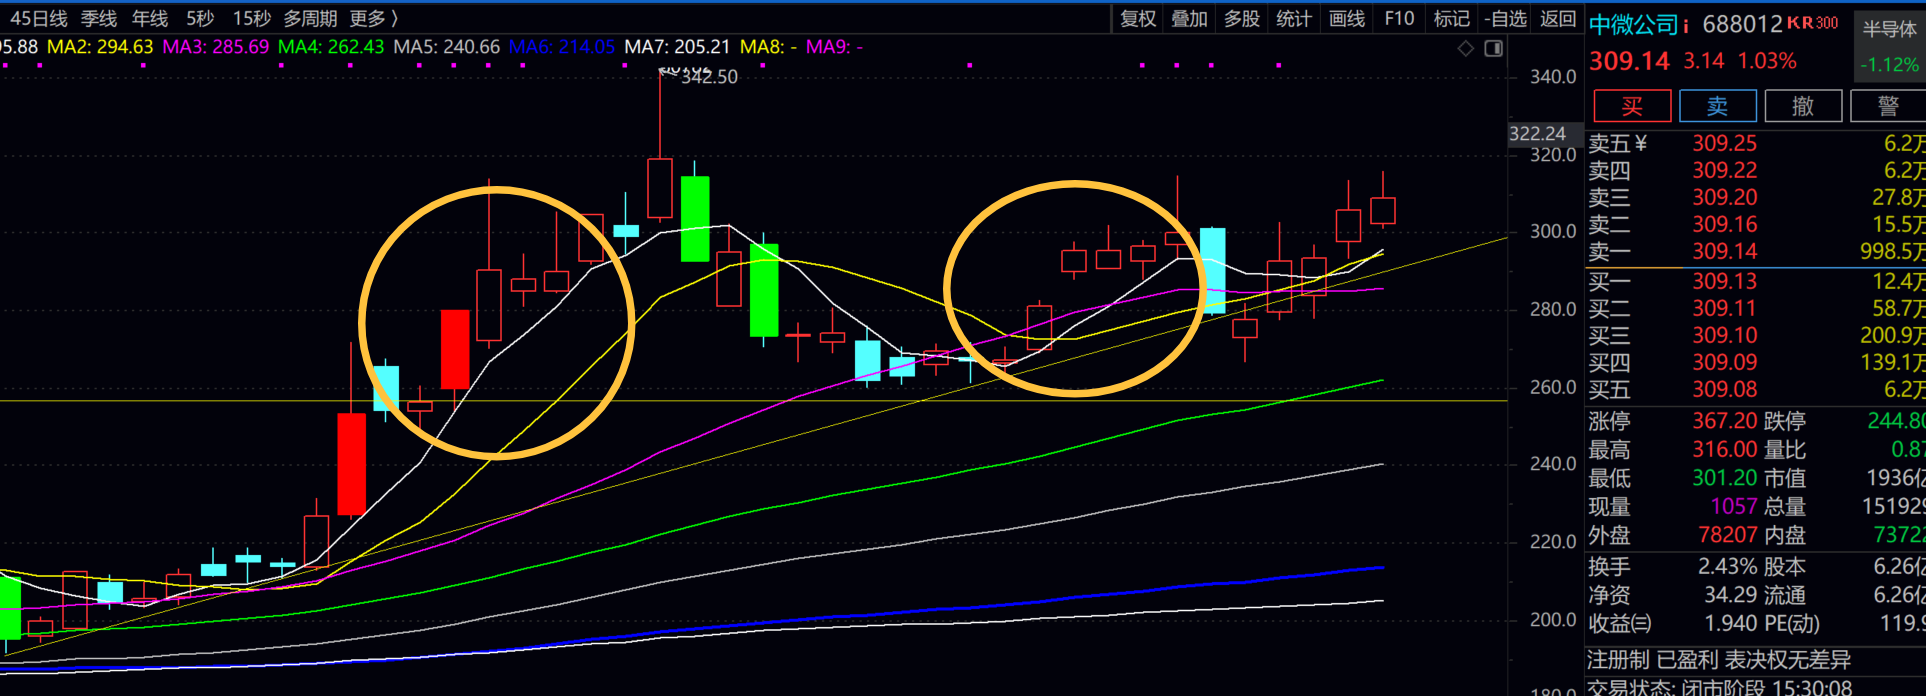Click the ¥ symbol next to 卖五
Image resolution: width=1926 pixels, height=696 pixels.
[1641, 144]
